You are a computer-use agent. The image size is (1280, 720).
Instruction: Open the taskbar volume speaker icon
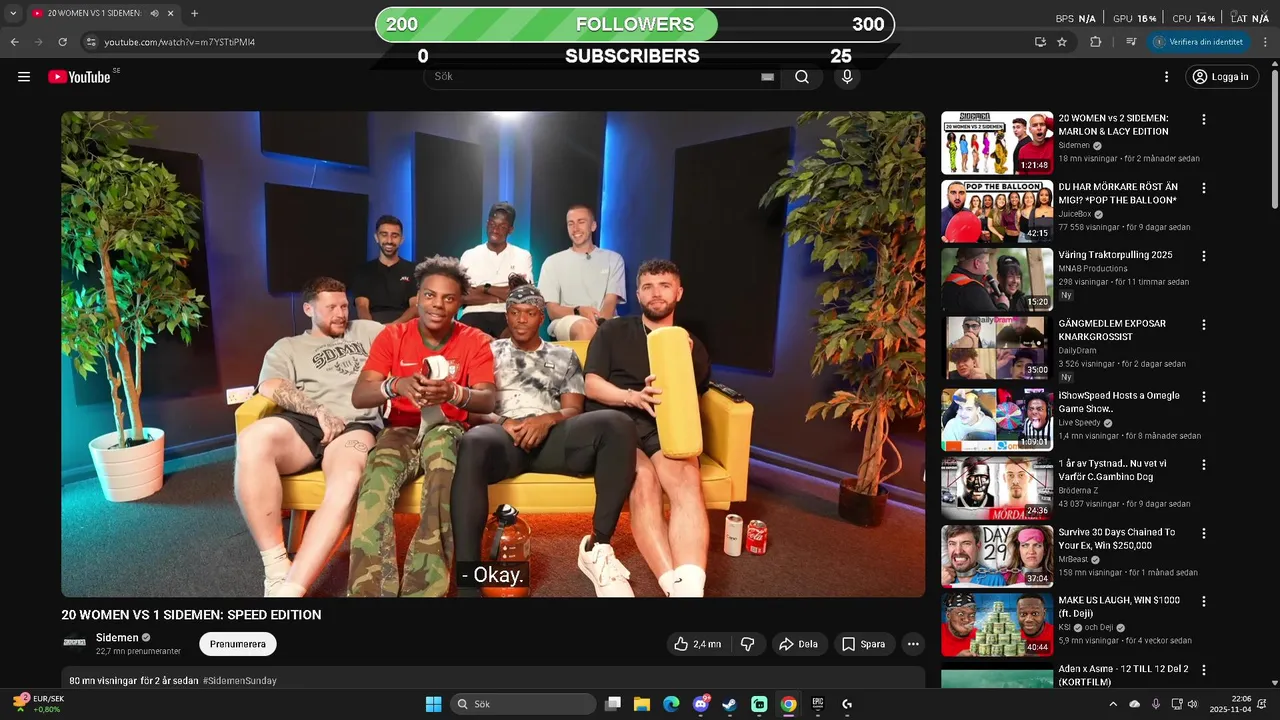click(x=1192, y=704)
